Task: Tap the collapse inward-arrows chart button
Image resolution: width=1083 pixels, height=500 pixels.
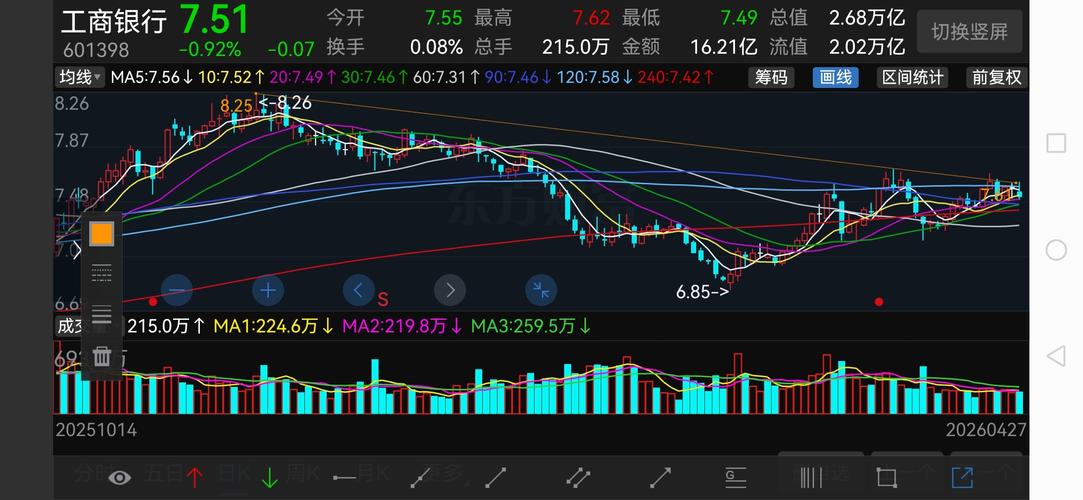Action: (x=541, y=291)
